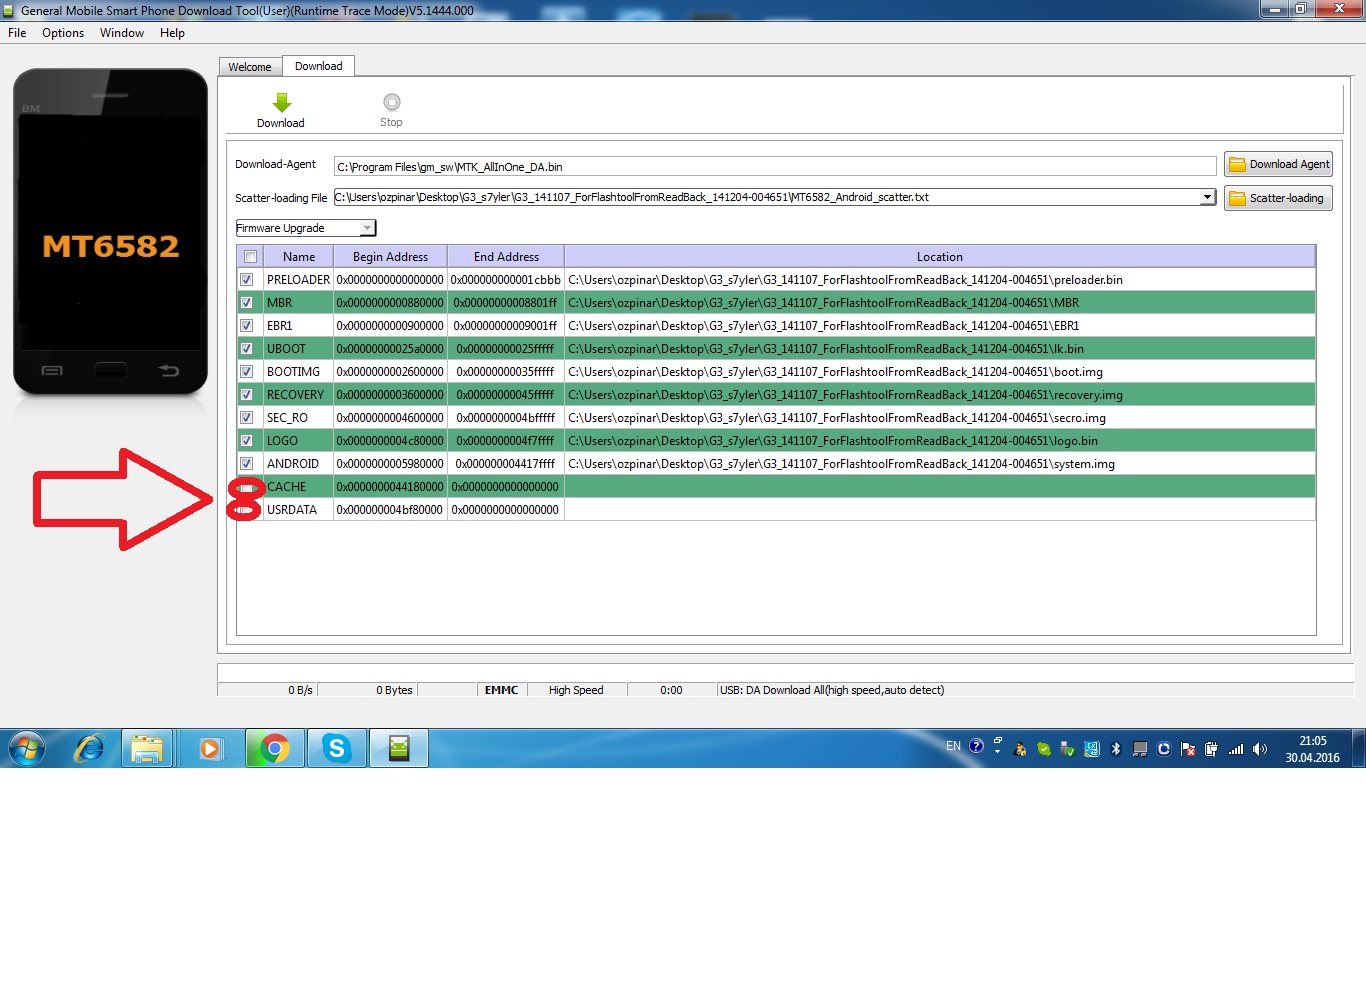Uncheck the LOGO partition checkbox
Screen dimensions: 1366x1000
tap(246, 441)
